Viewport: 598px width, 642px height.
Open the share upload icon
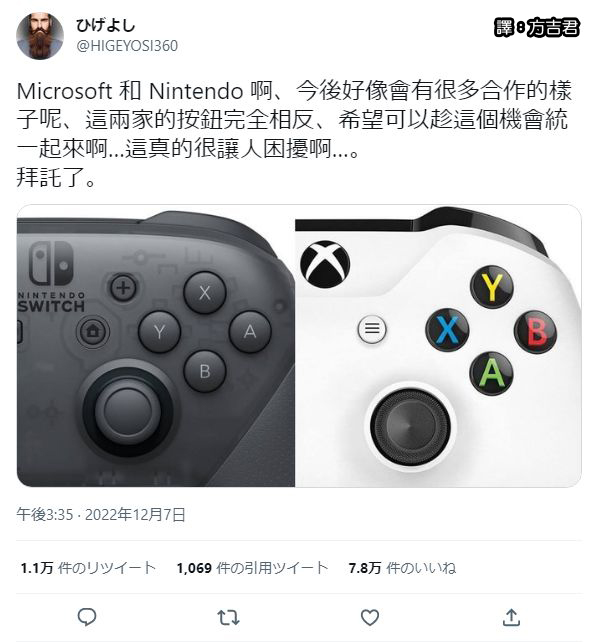click(x=511, y=617)
